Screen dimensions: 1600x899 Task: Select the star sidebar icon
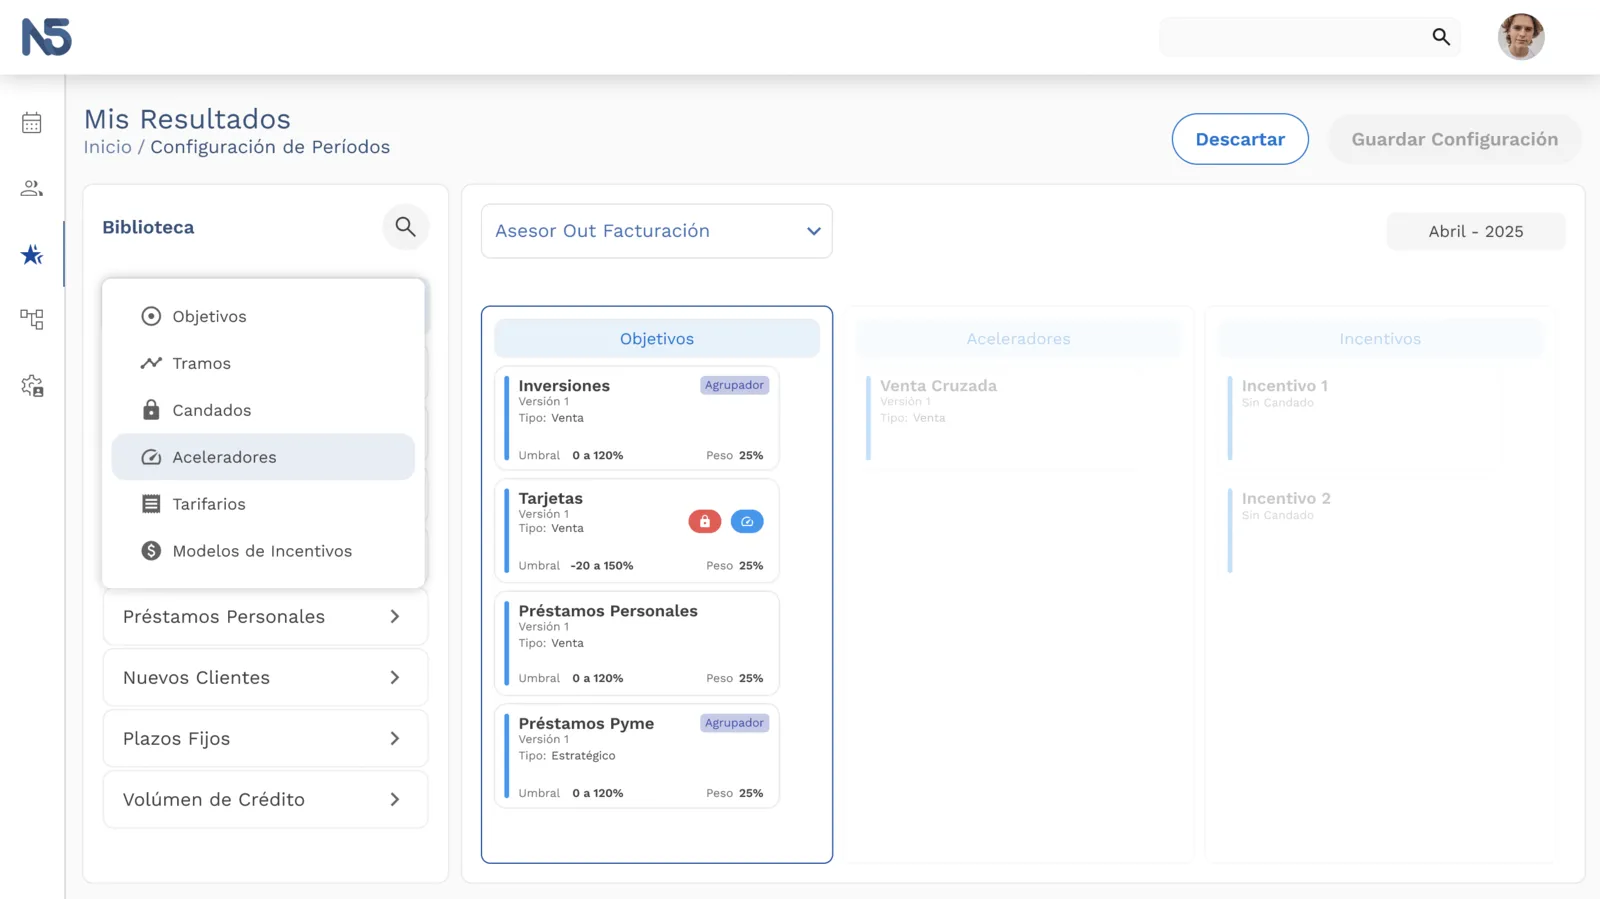click(32, 255)
